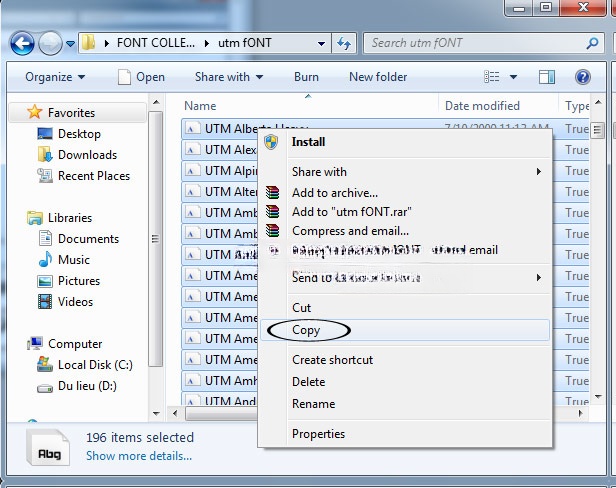Click navigation pane scroll down arrow
Screen dimensions: 616x488
pos(156,413)
